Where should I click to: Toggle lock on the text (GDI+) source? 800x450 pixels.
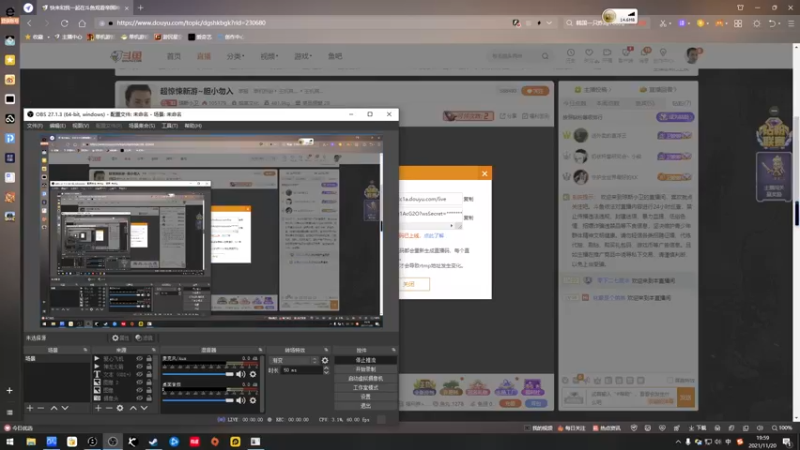pyautogui.click(x=149, y=374)
